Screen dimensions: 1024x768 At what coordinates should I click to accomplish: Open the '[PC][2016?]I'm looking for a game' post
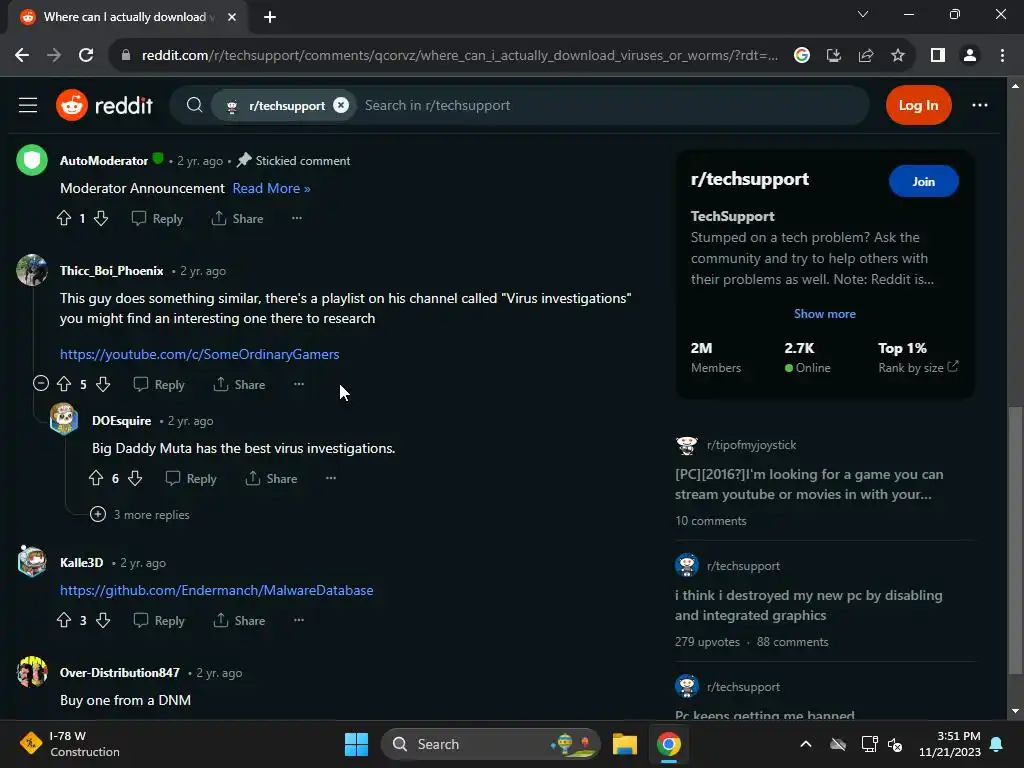click(x=809, y=484)
